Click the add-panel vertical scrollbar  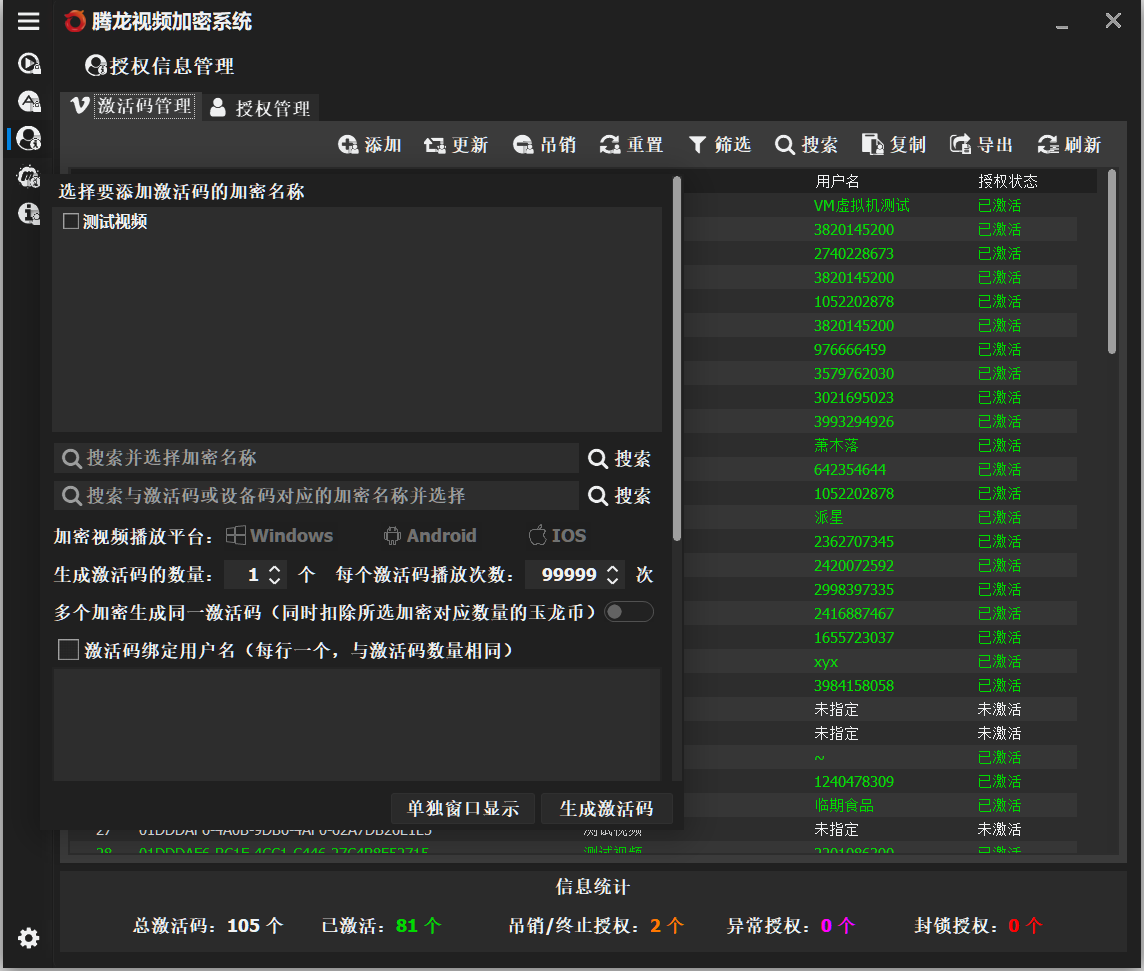(677, 357)
